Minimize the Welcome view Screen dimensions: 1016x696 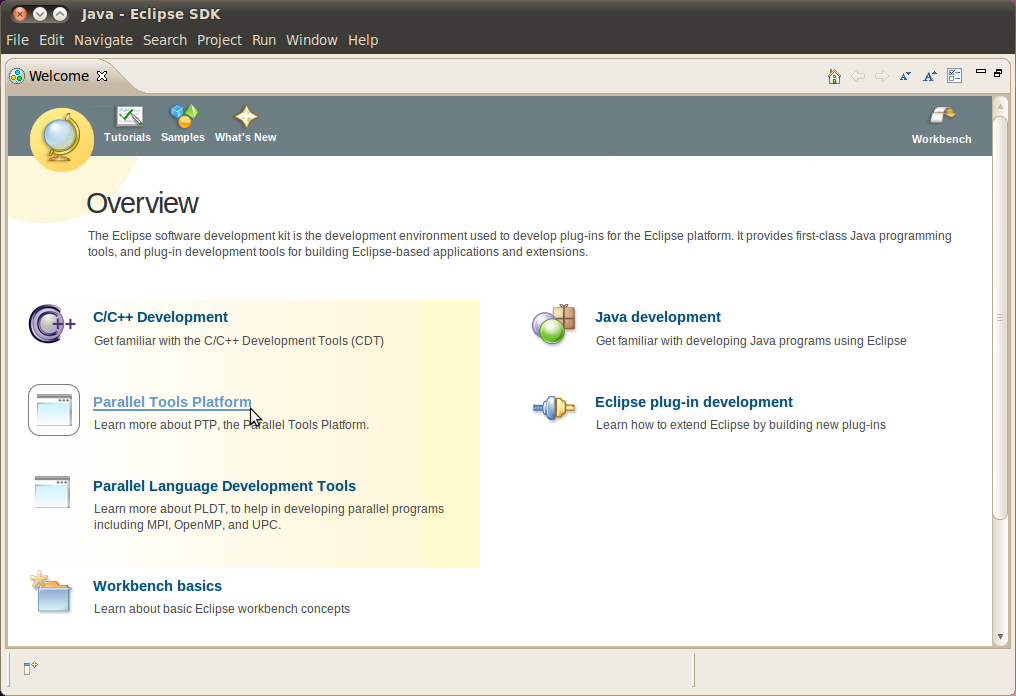tap(981, 72)
